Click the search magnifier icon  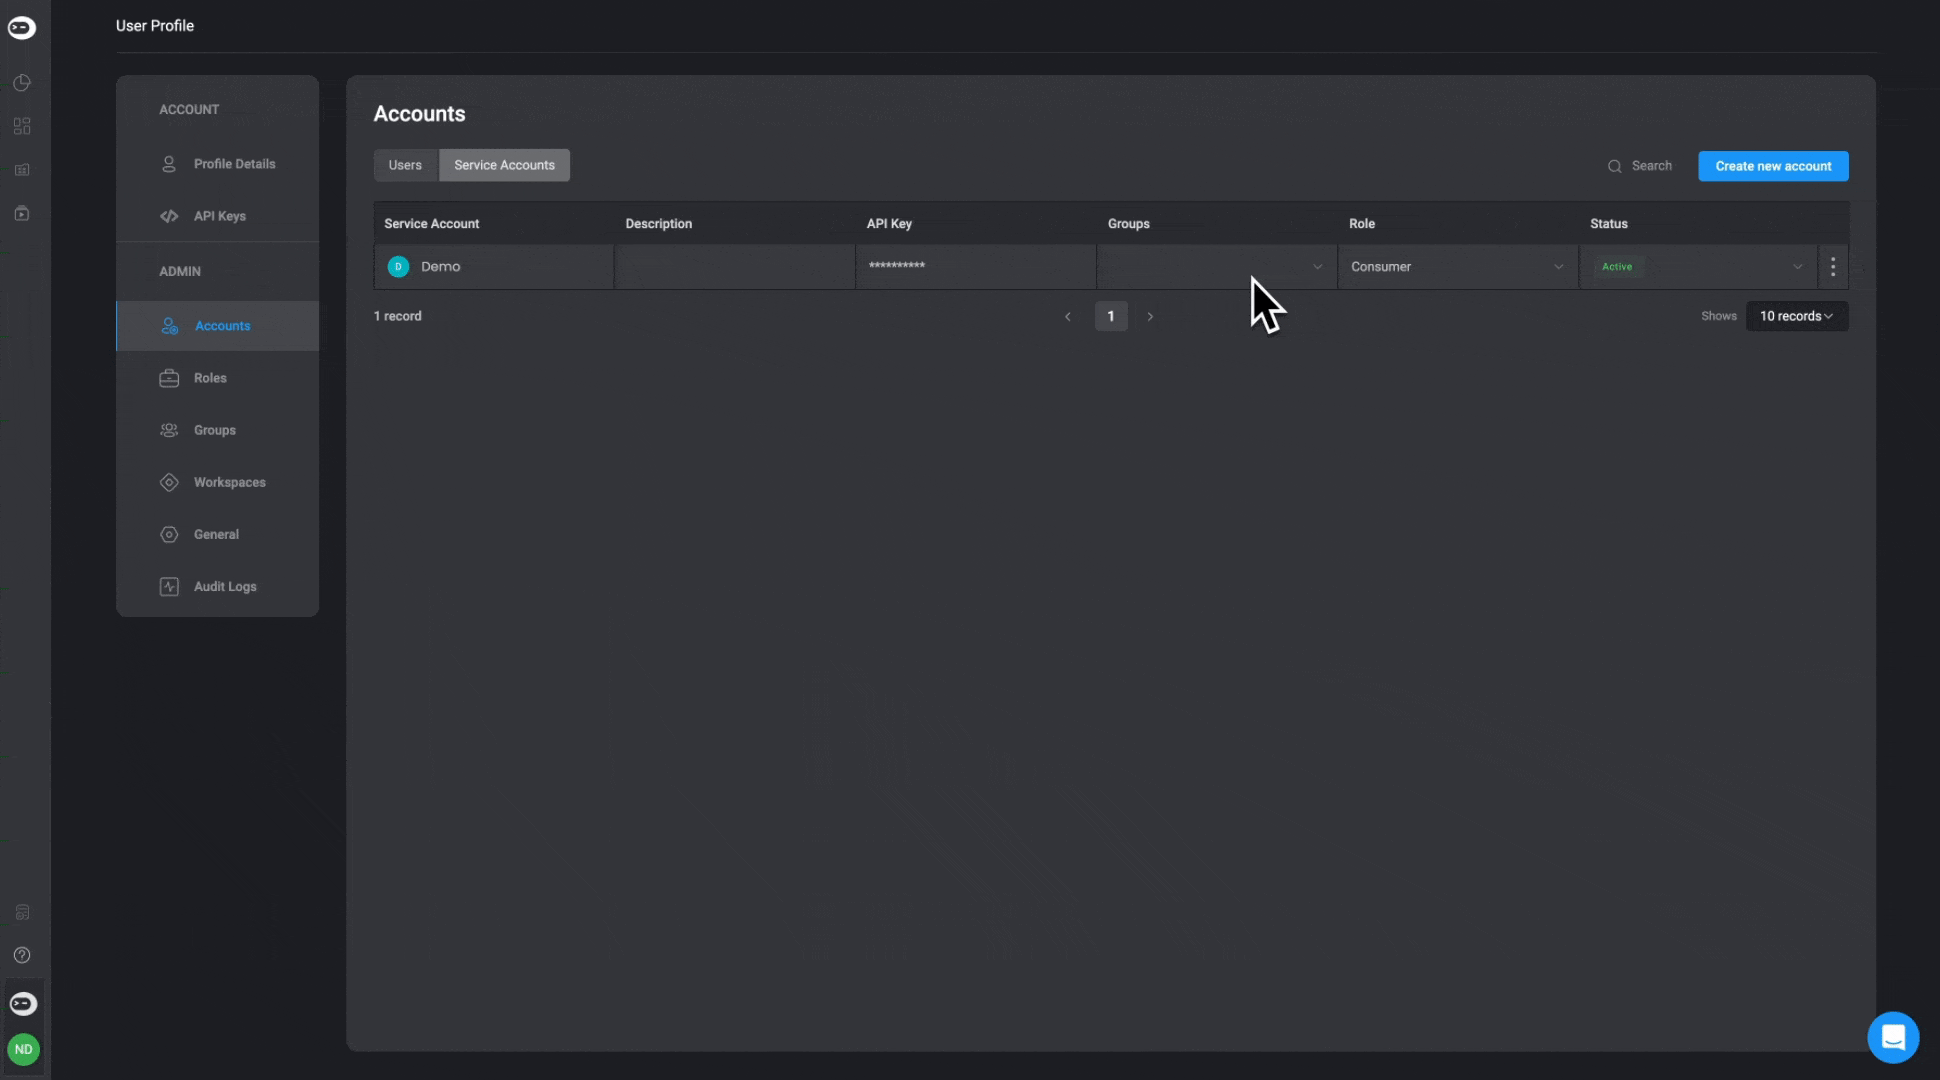click(1614, 166)
